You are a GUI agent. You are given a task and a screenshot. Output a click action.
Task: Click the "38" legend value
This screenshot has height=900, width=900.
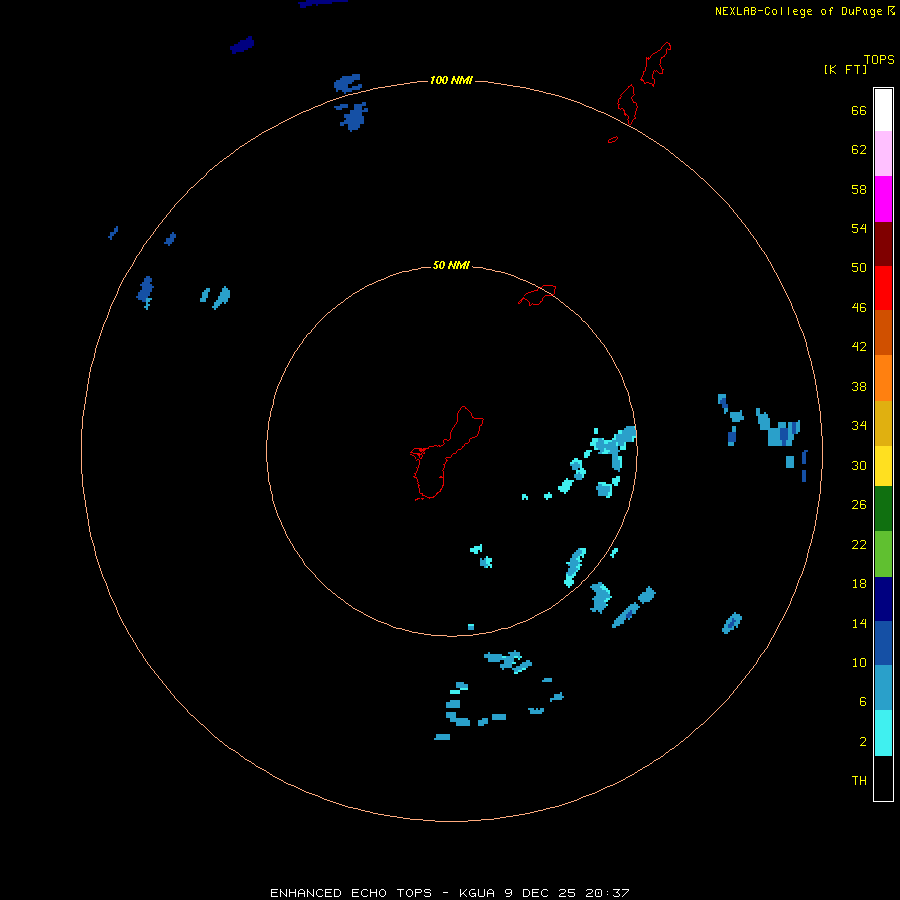tap(859, 387)
